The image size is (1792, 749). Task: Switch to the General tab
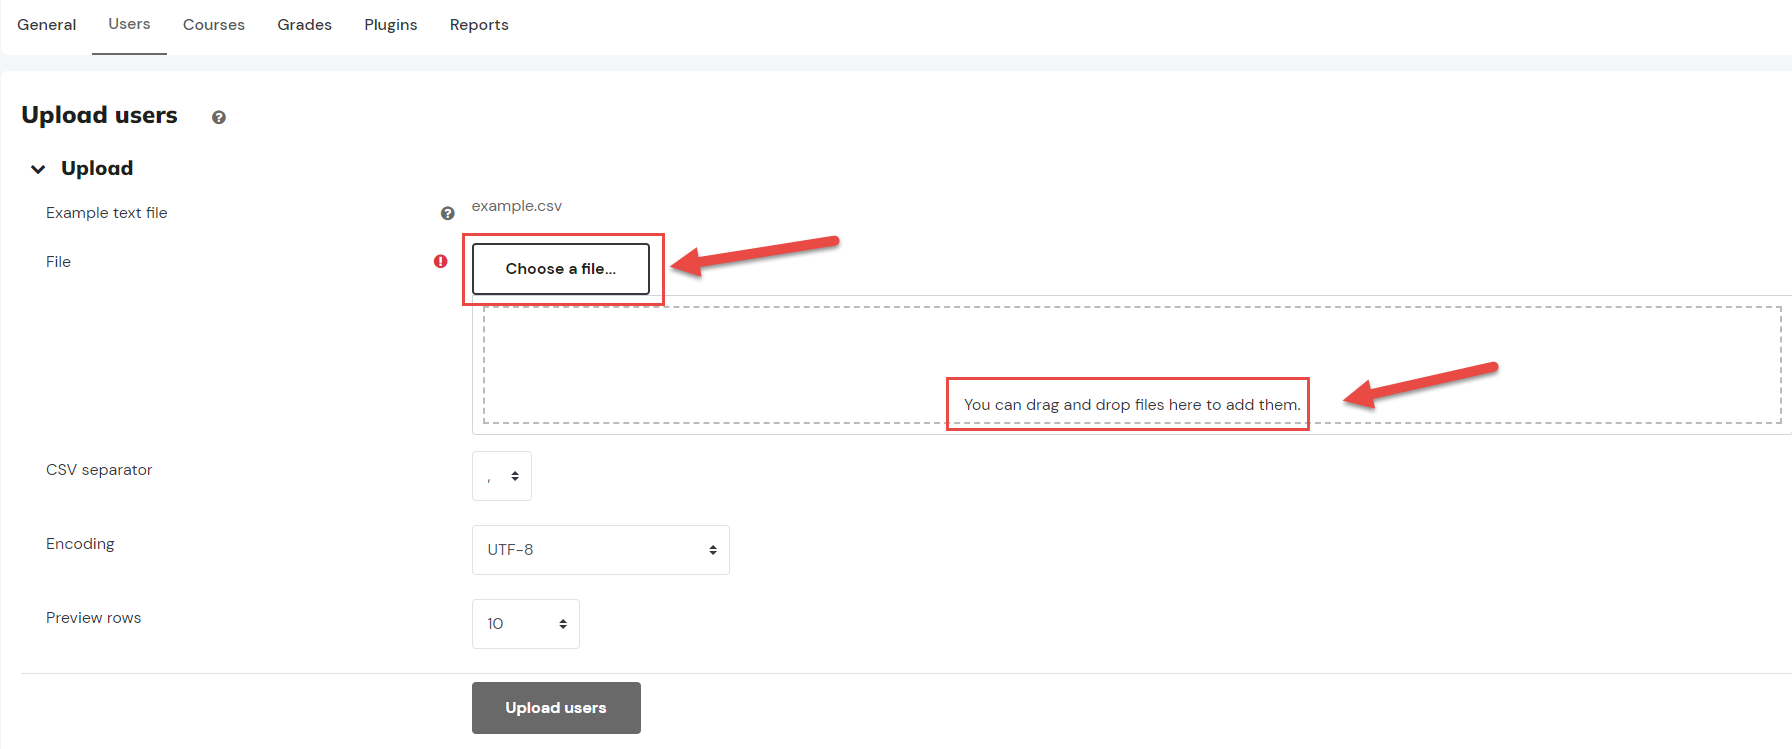47,25
